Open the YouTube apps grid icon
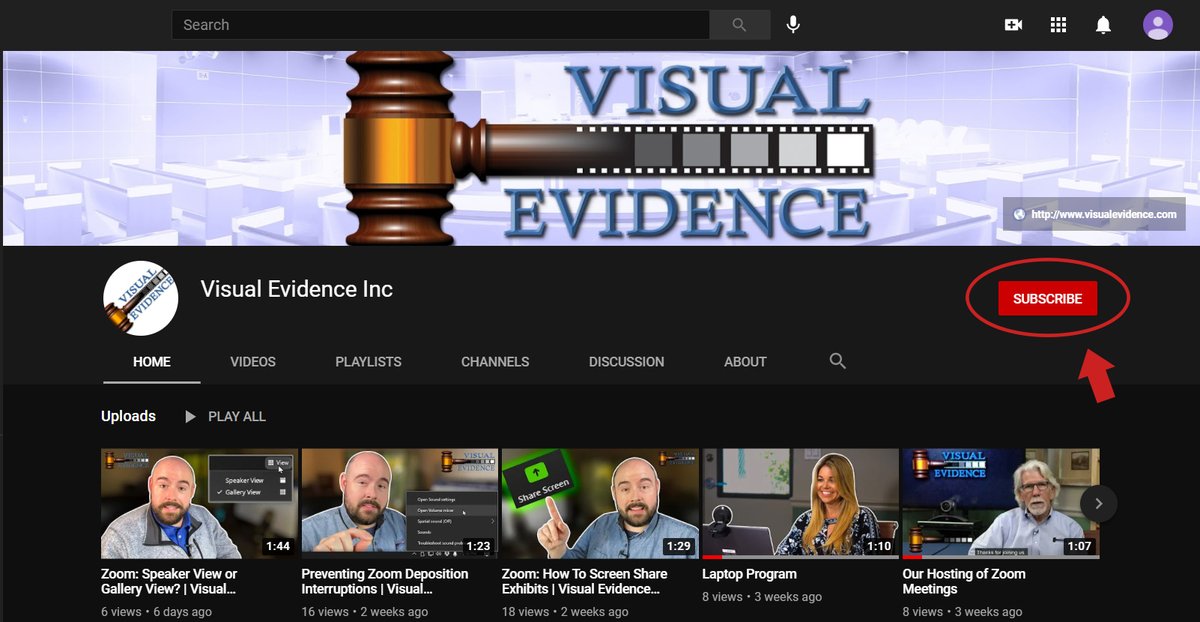 click(1058, 25)
